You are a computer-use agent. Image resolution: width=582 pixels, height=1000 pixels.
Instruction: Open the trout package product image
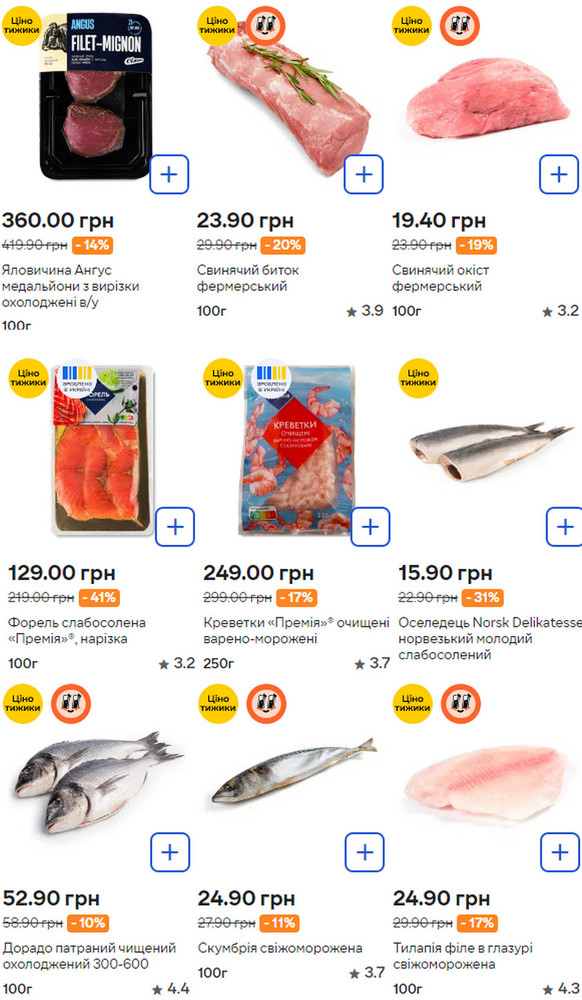[102, 450]
